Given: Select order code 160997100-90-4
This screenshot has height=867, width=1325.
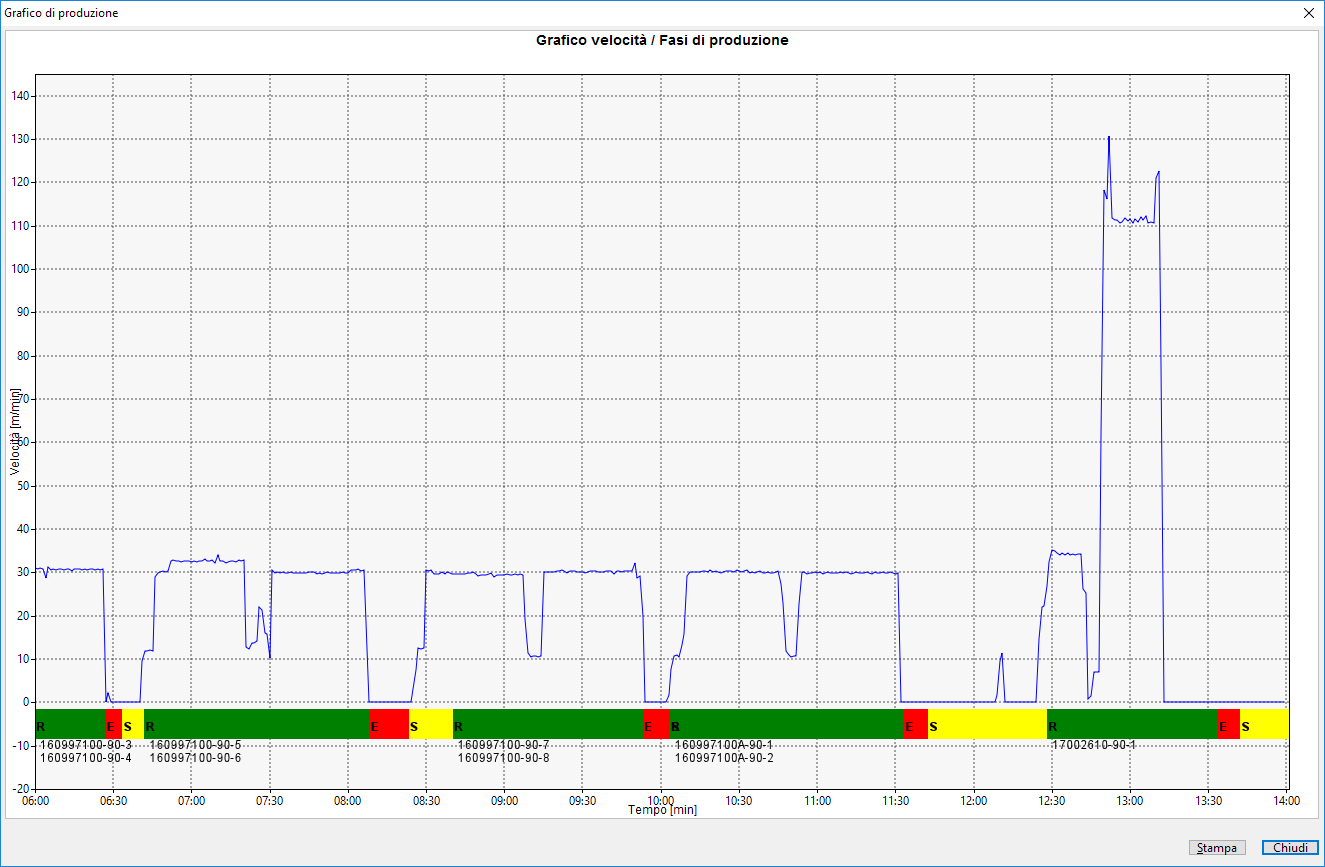Looking at the screenshot, I should coord(86,758).
